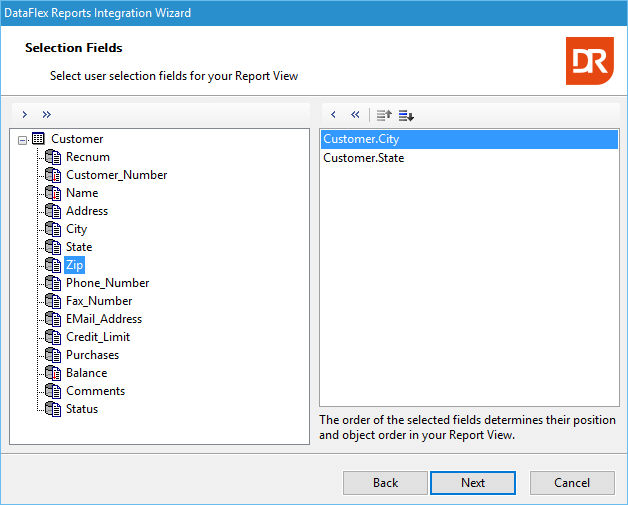628x505 pixels.
Task: Click the Phone_Number field icon
Action: [53, 283]
